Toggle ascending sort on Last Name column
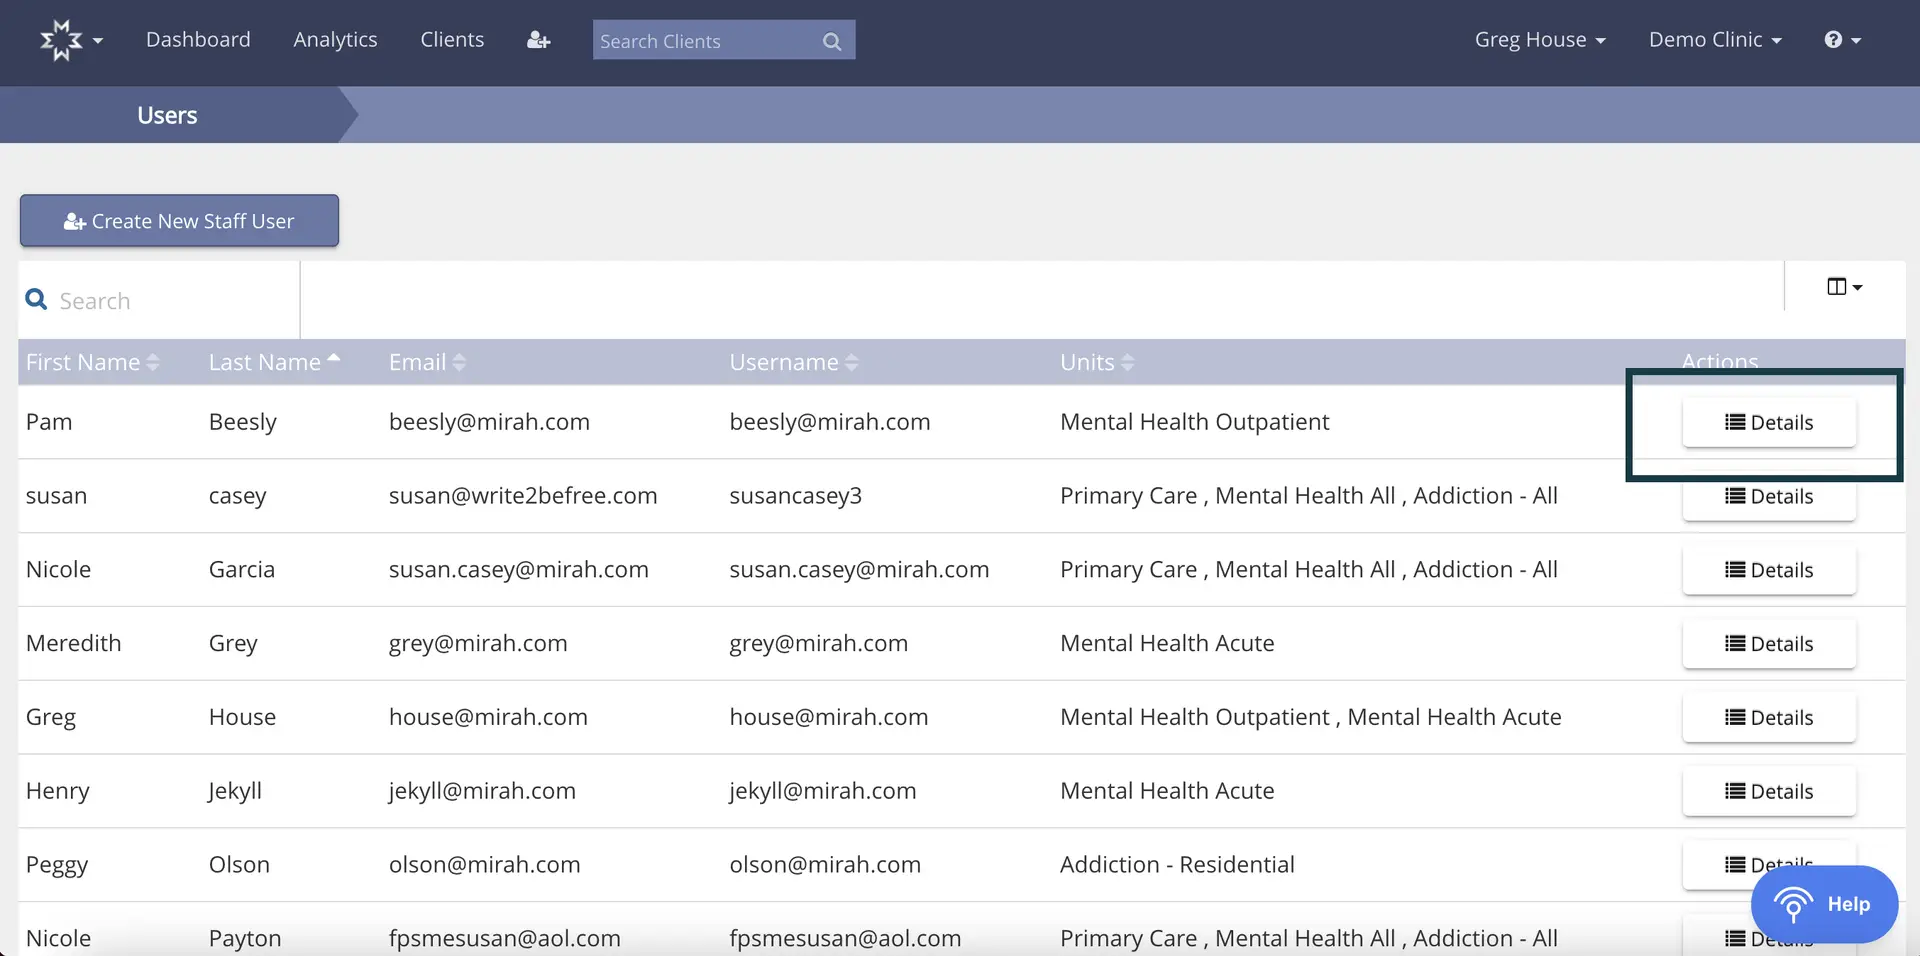 tap(335, 360)
